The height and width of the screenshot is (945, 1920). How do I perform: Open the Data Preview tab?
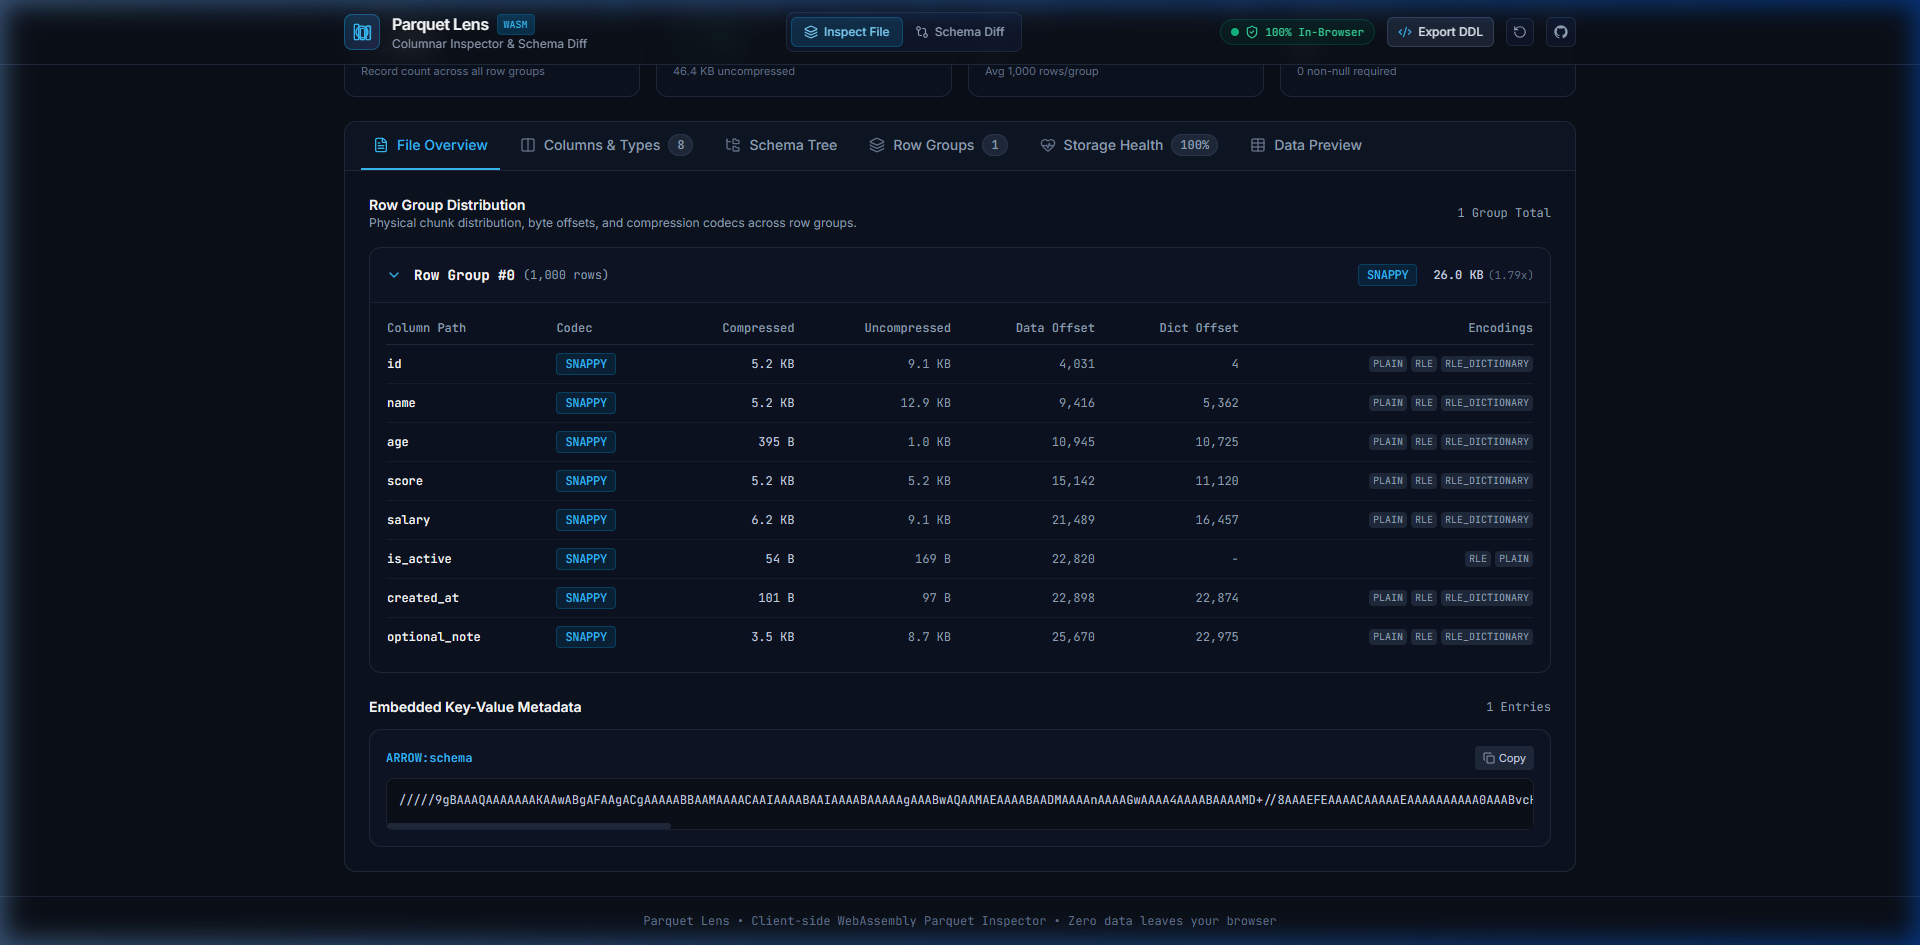pos(1306,145)
